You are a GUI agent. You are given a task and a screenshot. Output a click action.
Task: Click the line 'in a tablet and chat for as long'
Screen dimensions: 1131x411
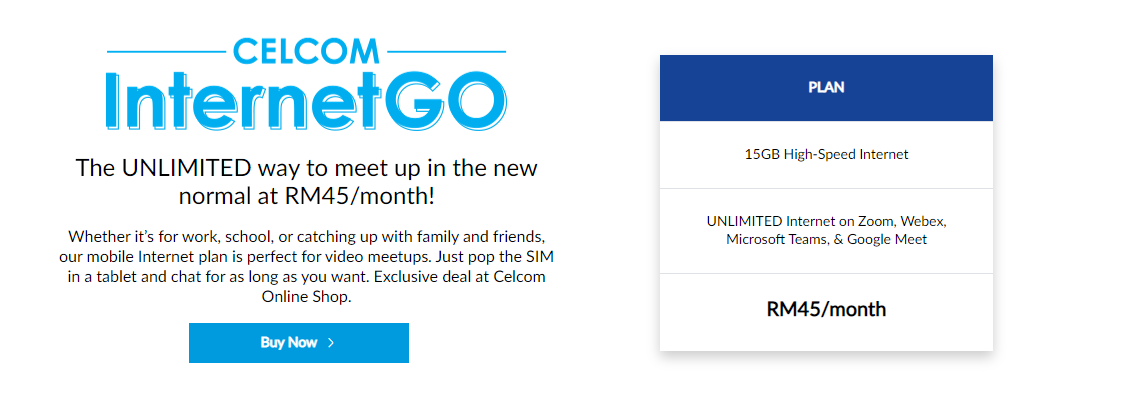tap(307, 277)
